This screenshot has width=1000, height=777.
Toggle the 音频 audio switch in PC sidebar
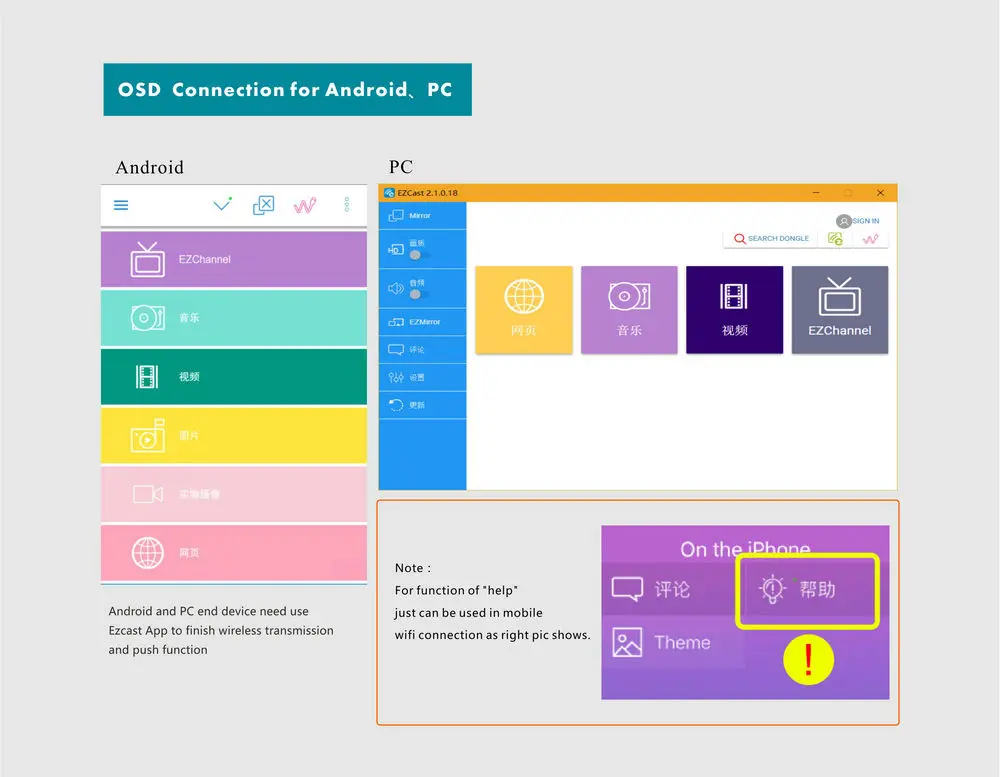click(418, 294)
